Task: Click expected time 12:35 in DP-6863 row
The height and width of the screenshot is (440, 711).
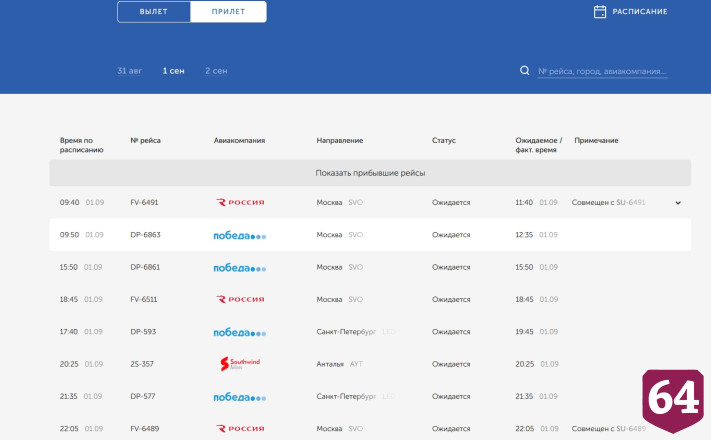Action: (x=524, y=235)
